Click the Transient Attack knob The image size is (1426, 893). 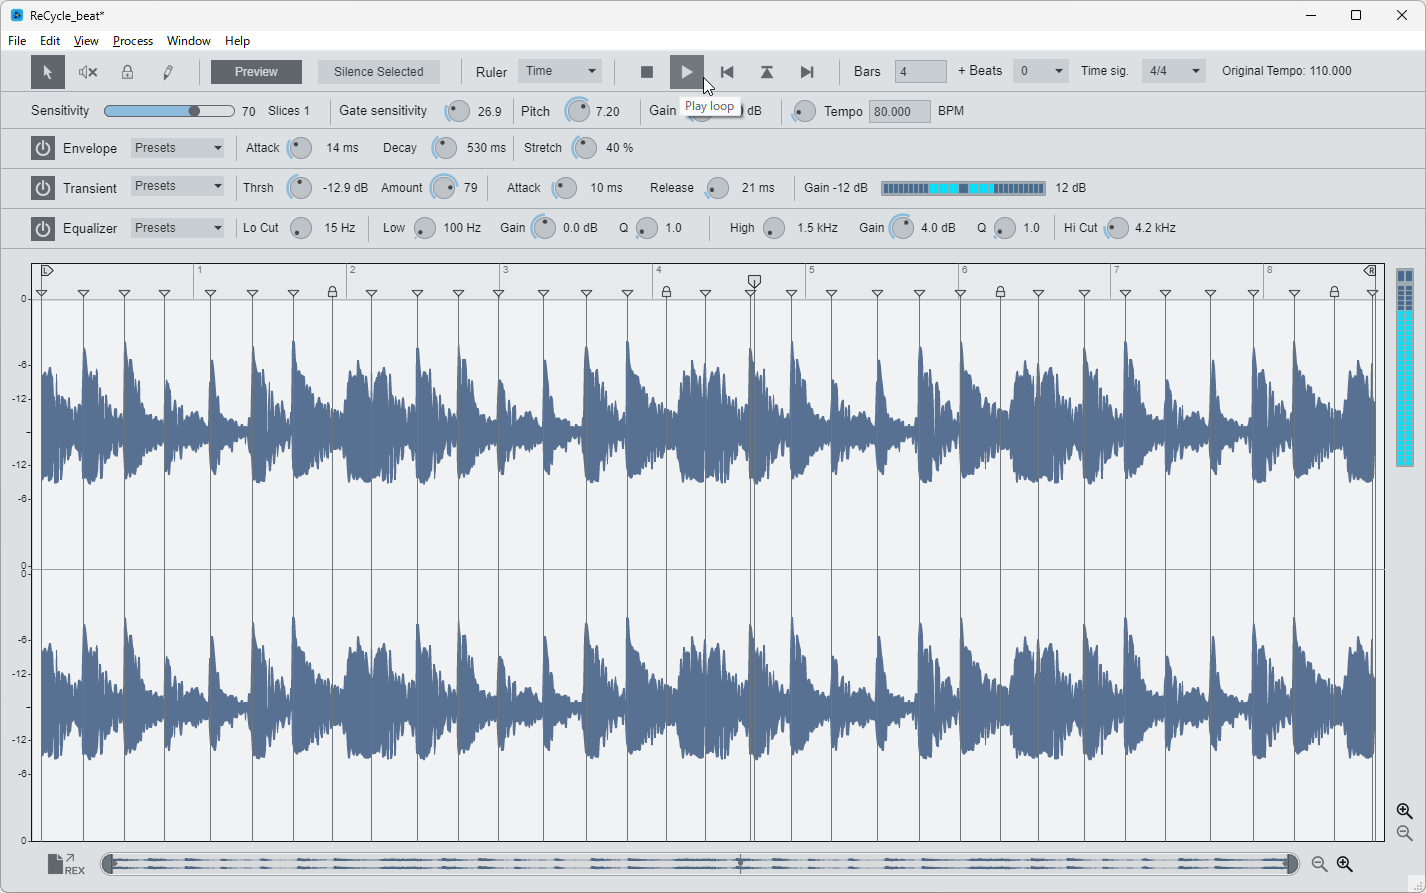[565, 188]
